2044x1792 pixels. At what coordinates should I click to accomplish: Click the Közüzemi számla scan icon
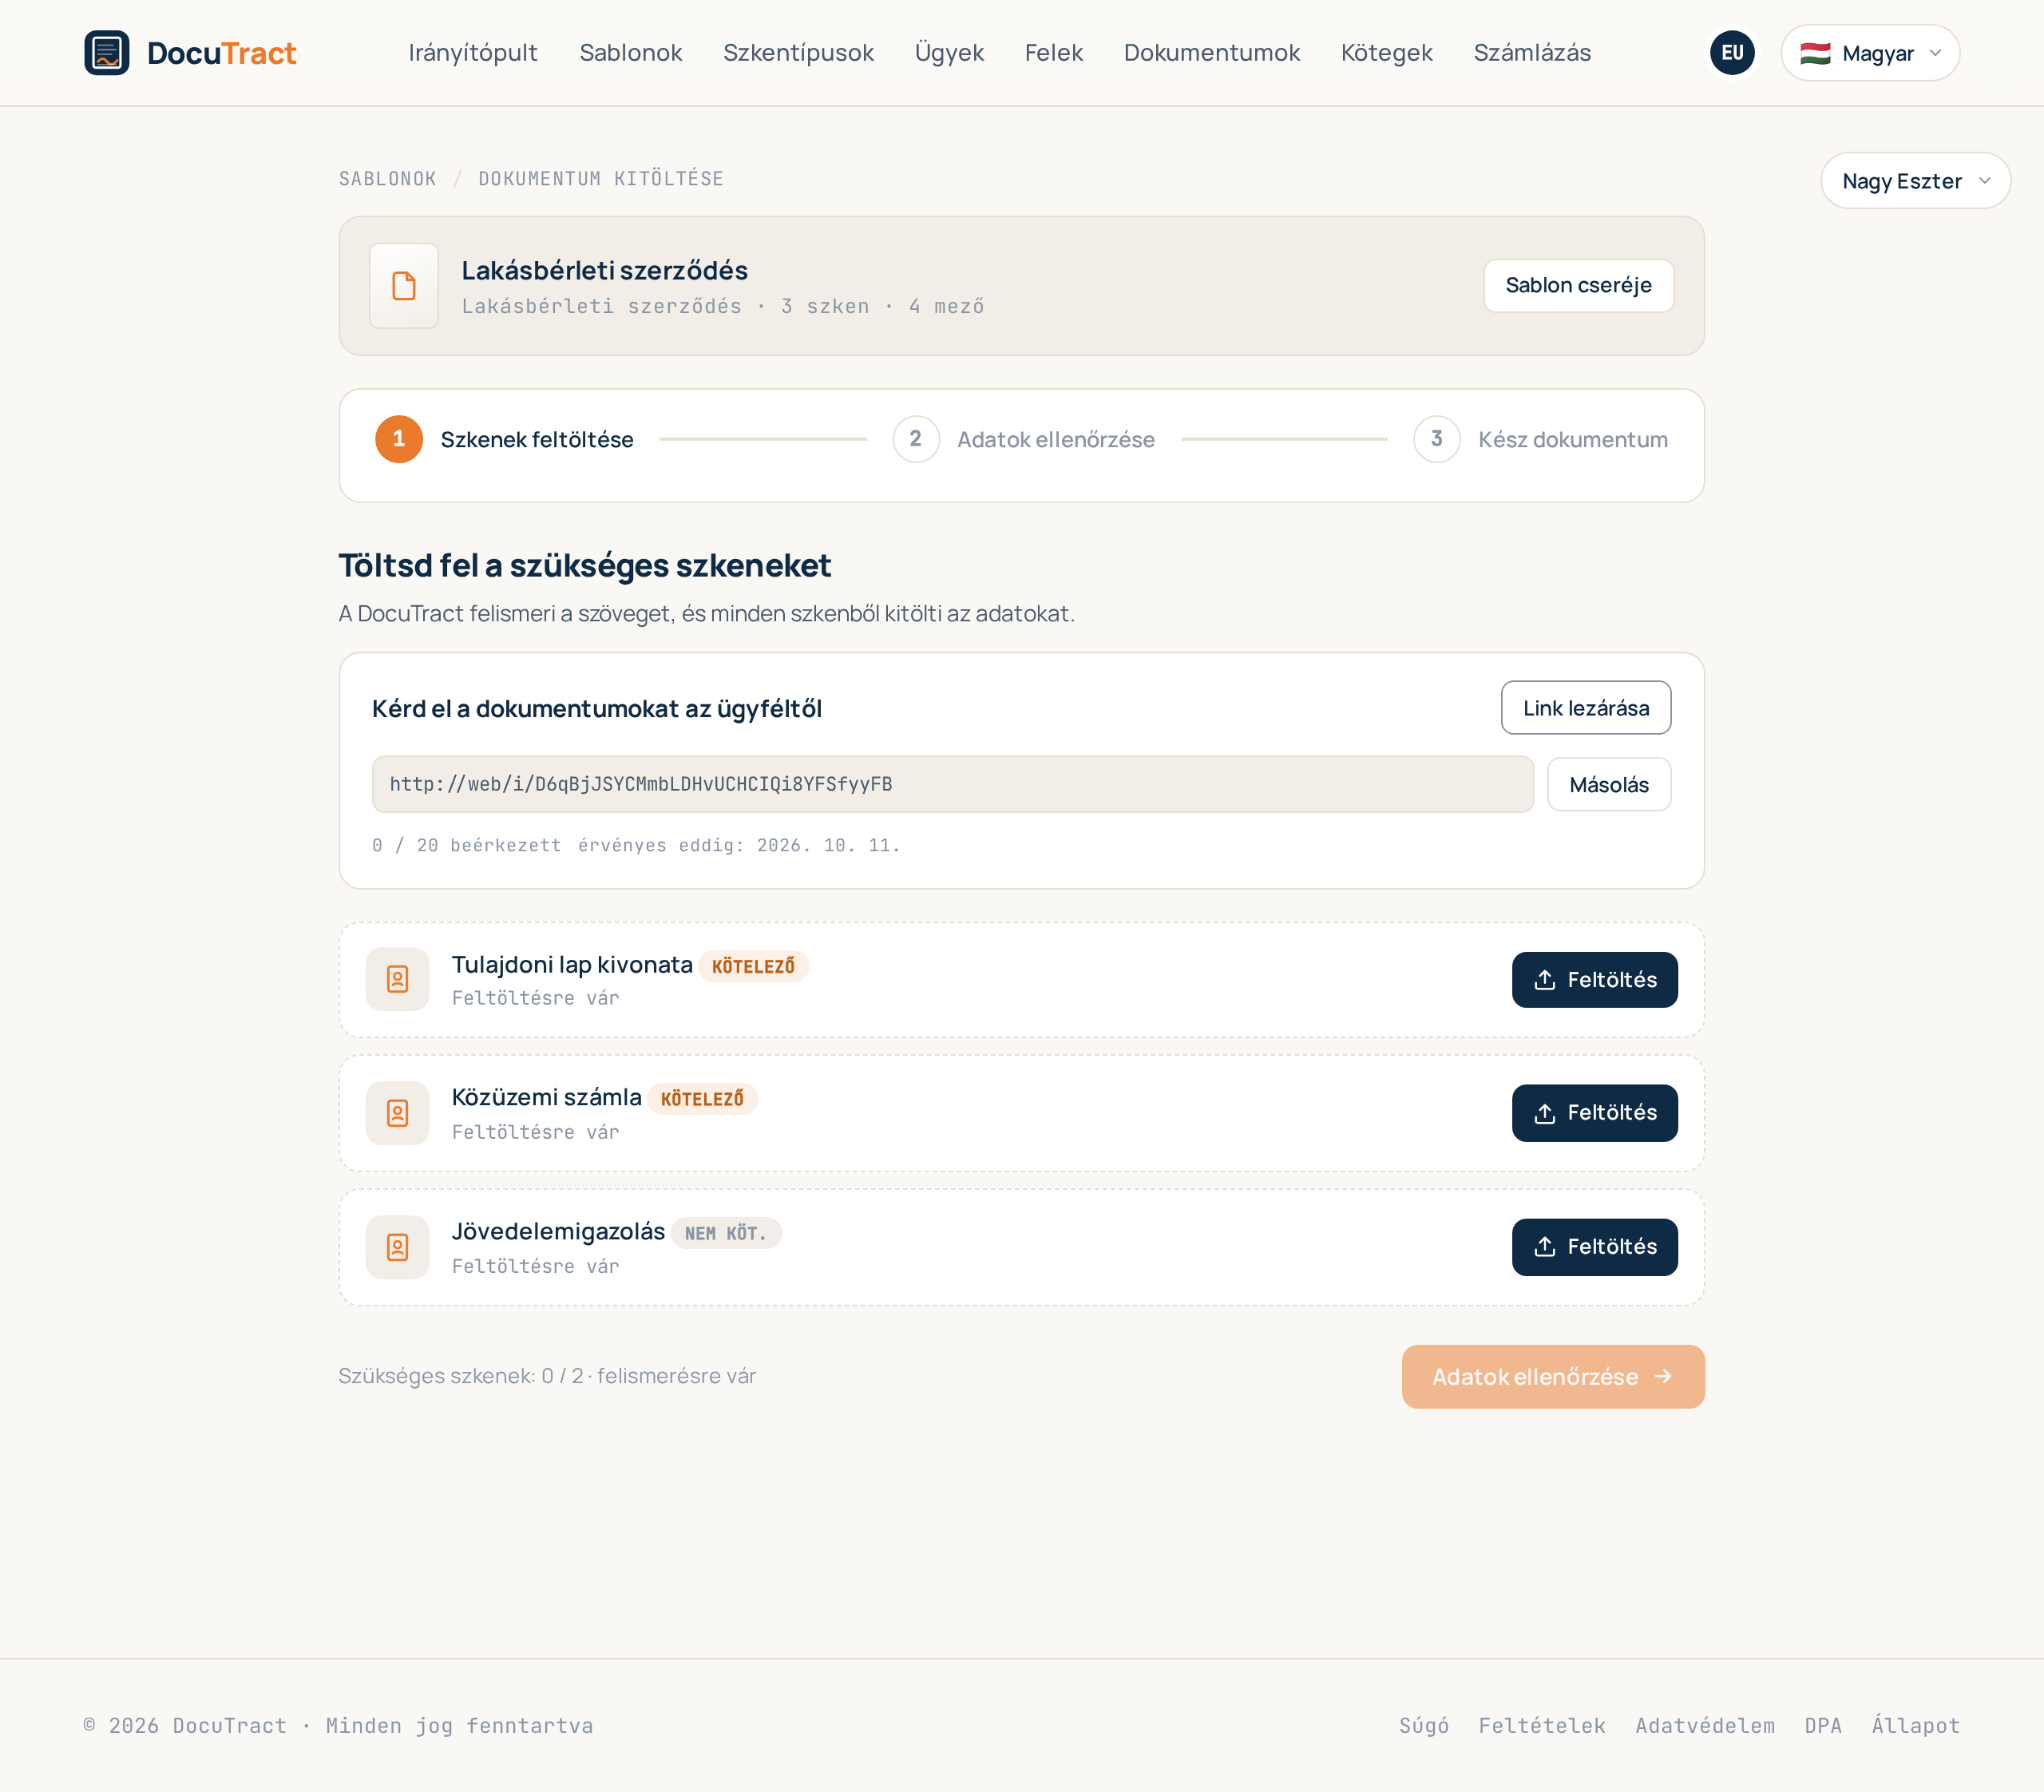(x=398, y=1113)
